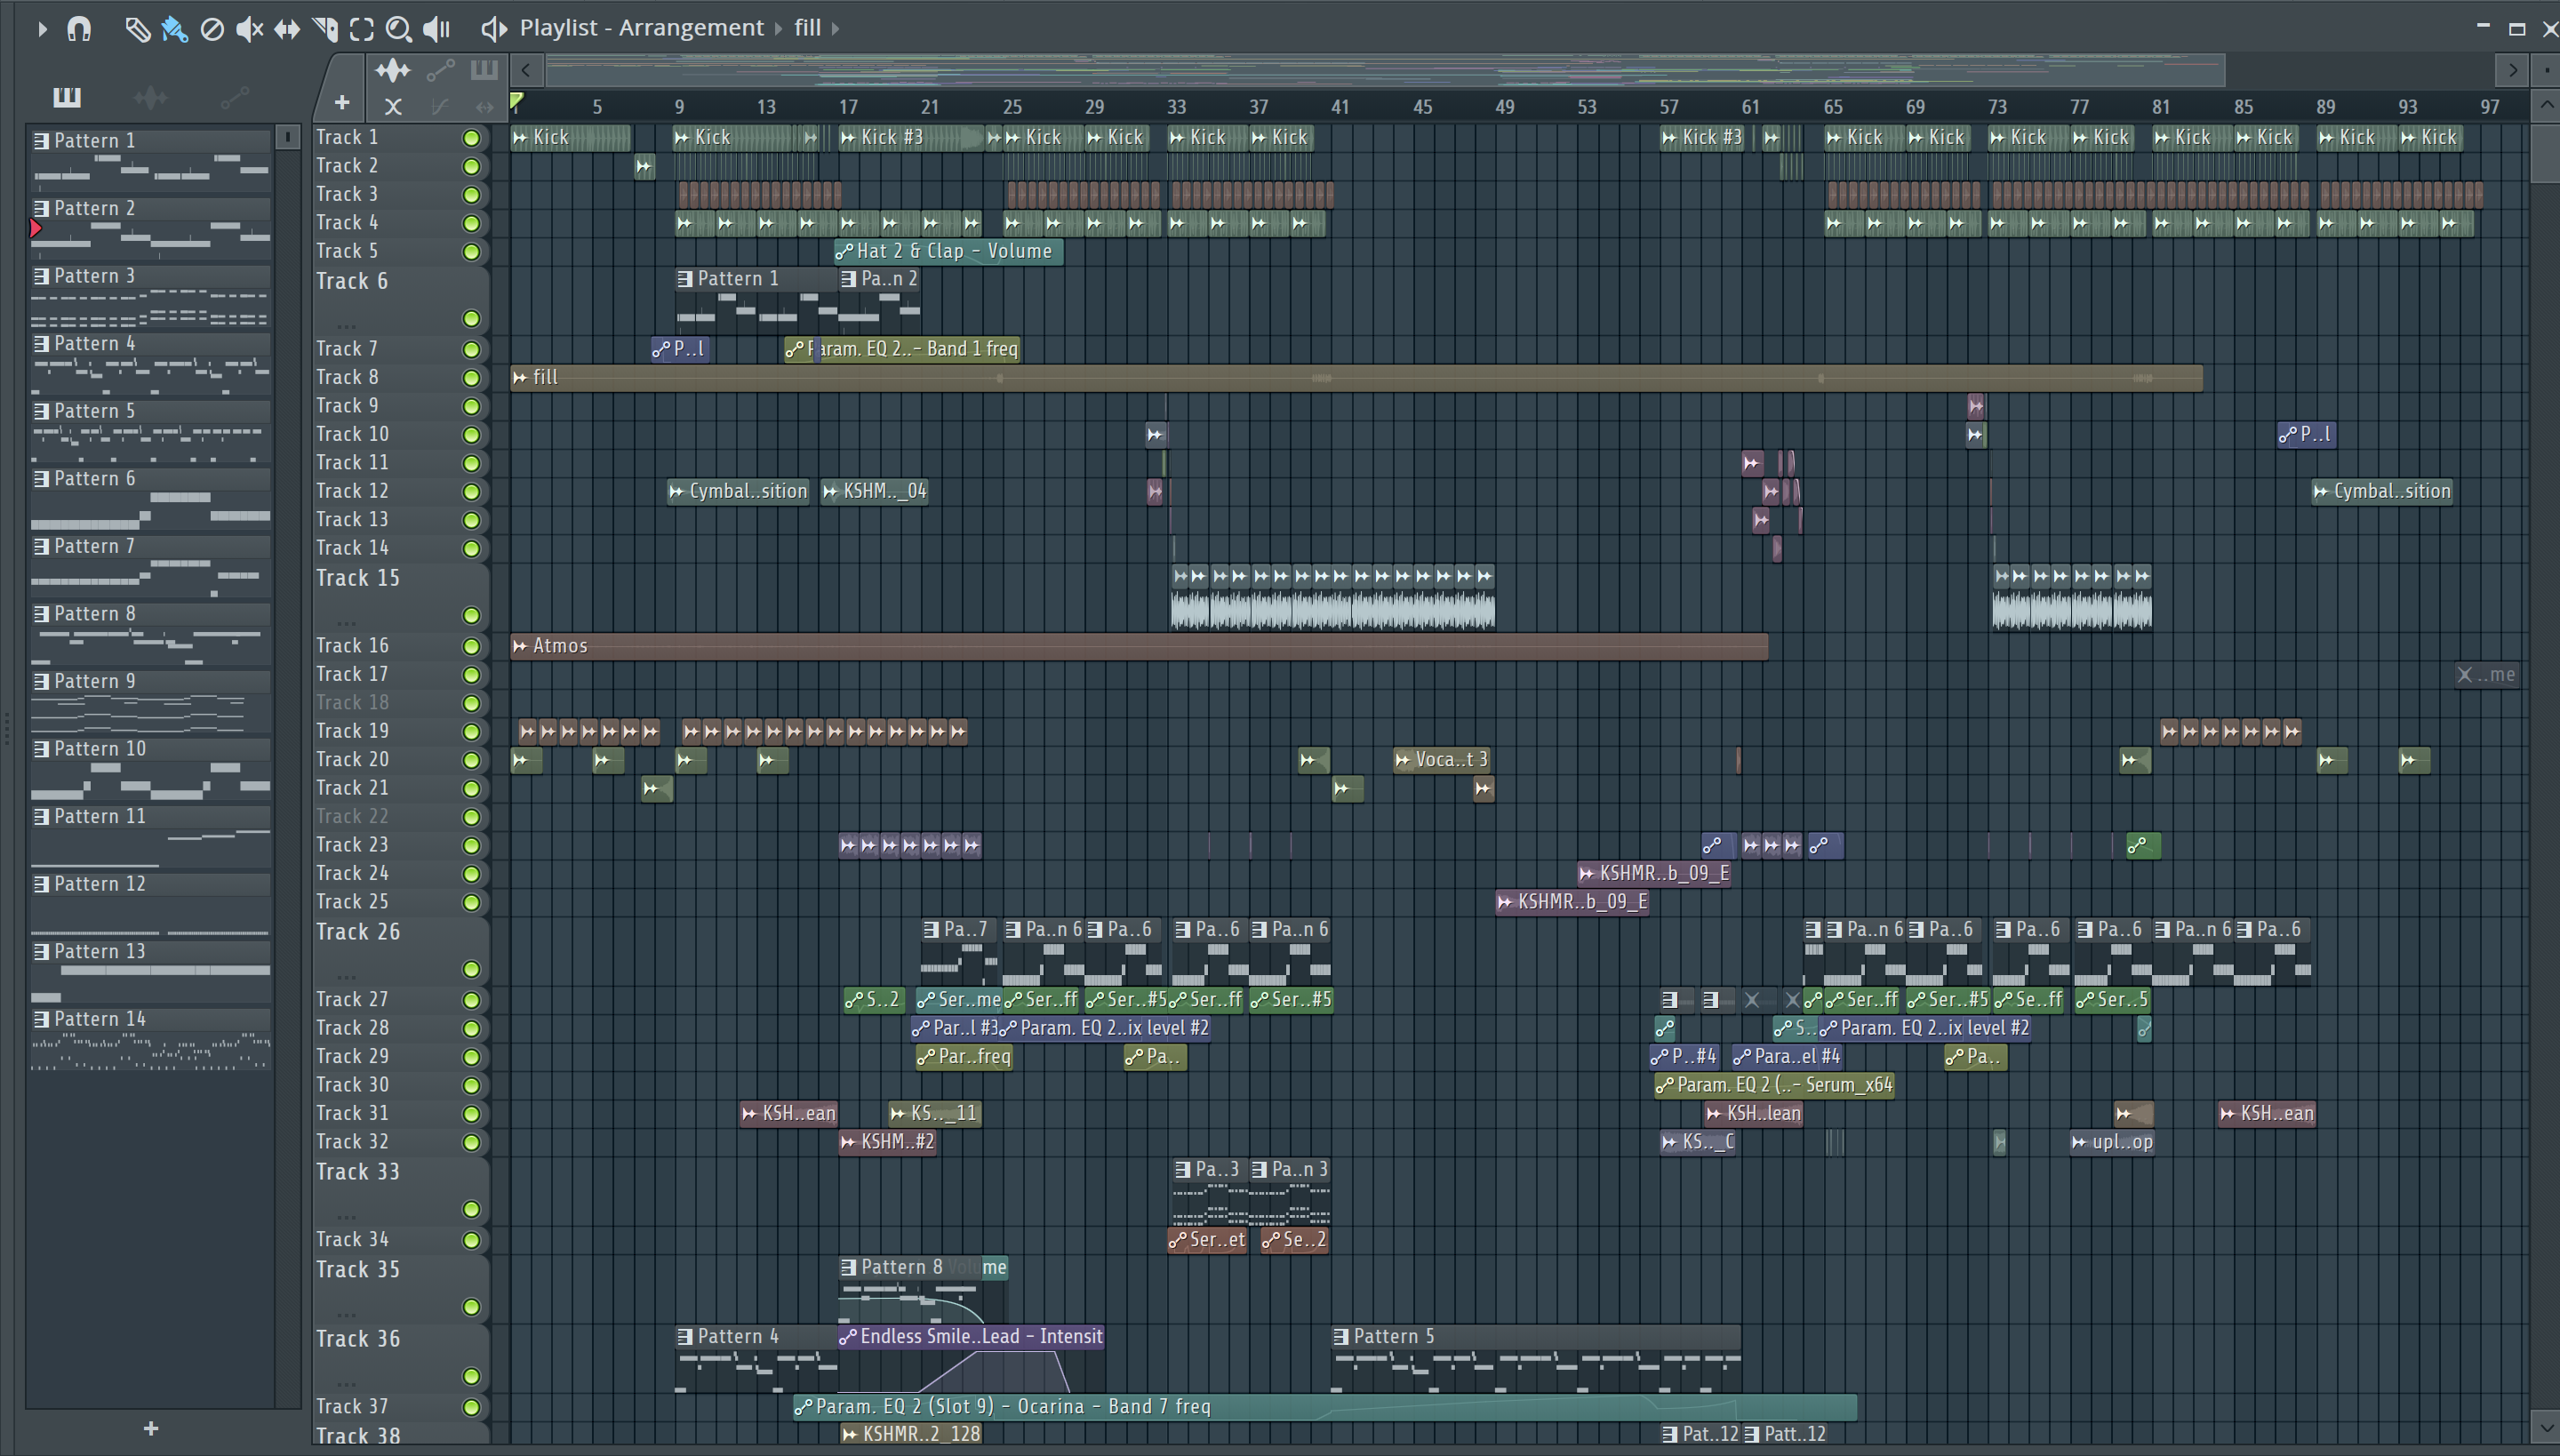Select the Track 15 header label
This screenshot has height=1456, width=2560.
[x=358, y=579]
